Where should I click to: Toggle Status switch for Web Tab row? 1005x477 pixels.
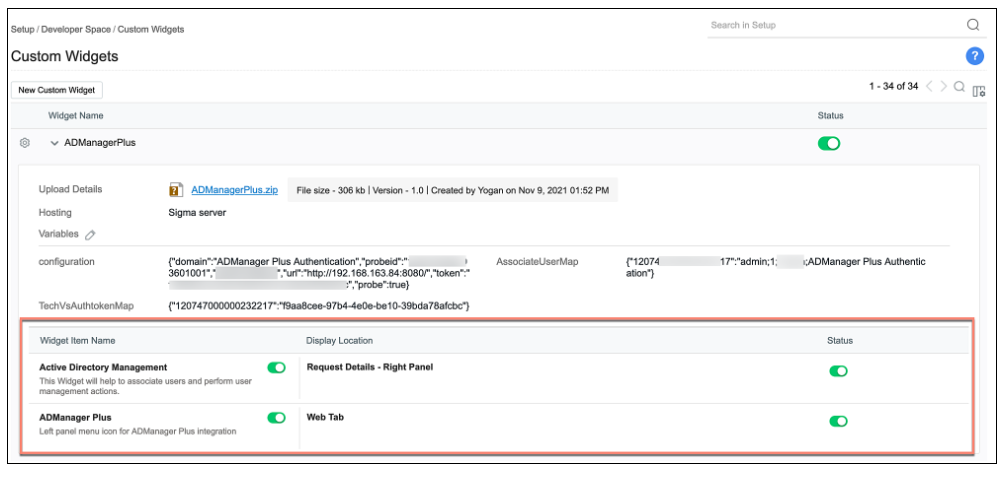tap(838, 421)
